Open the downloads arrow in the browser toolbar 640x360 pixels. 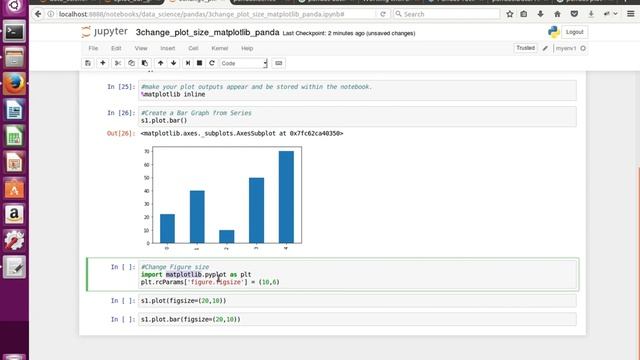pos(540,14)
